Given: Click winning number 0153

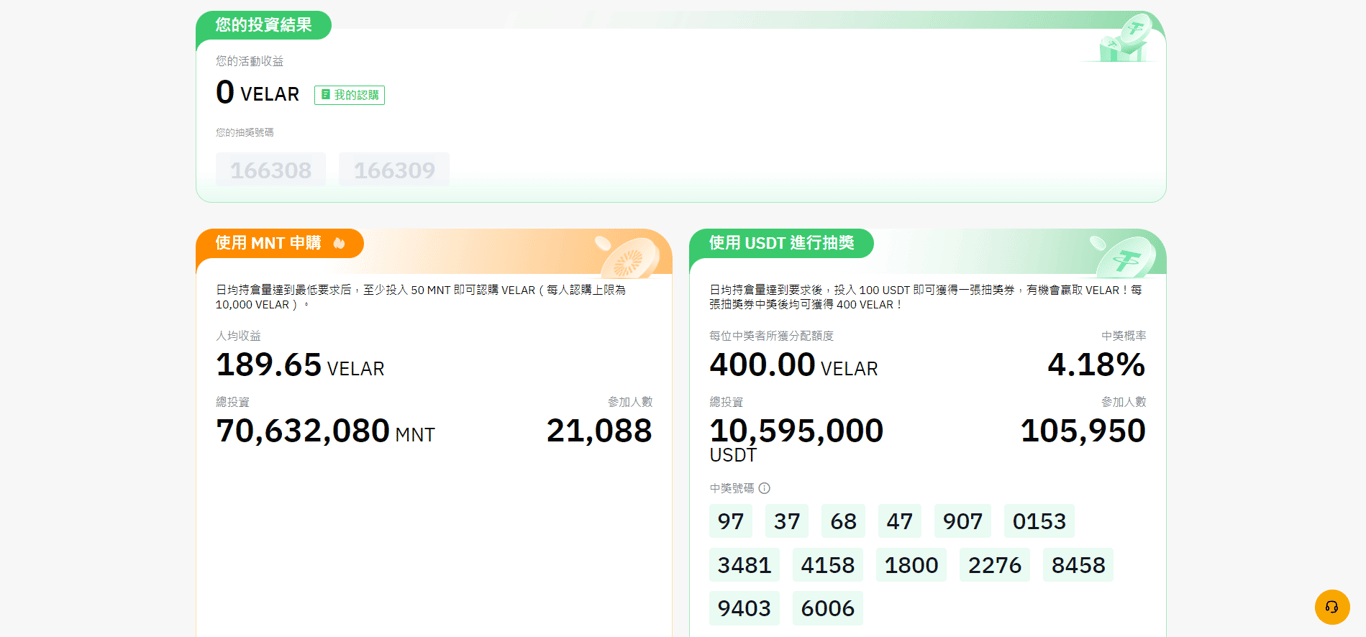Looking at the screenshot, I should [x=1039, y=521].
